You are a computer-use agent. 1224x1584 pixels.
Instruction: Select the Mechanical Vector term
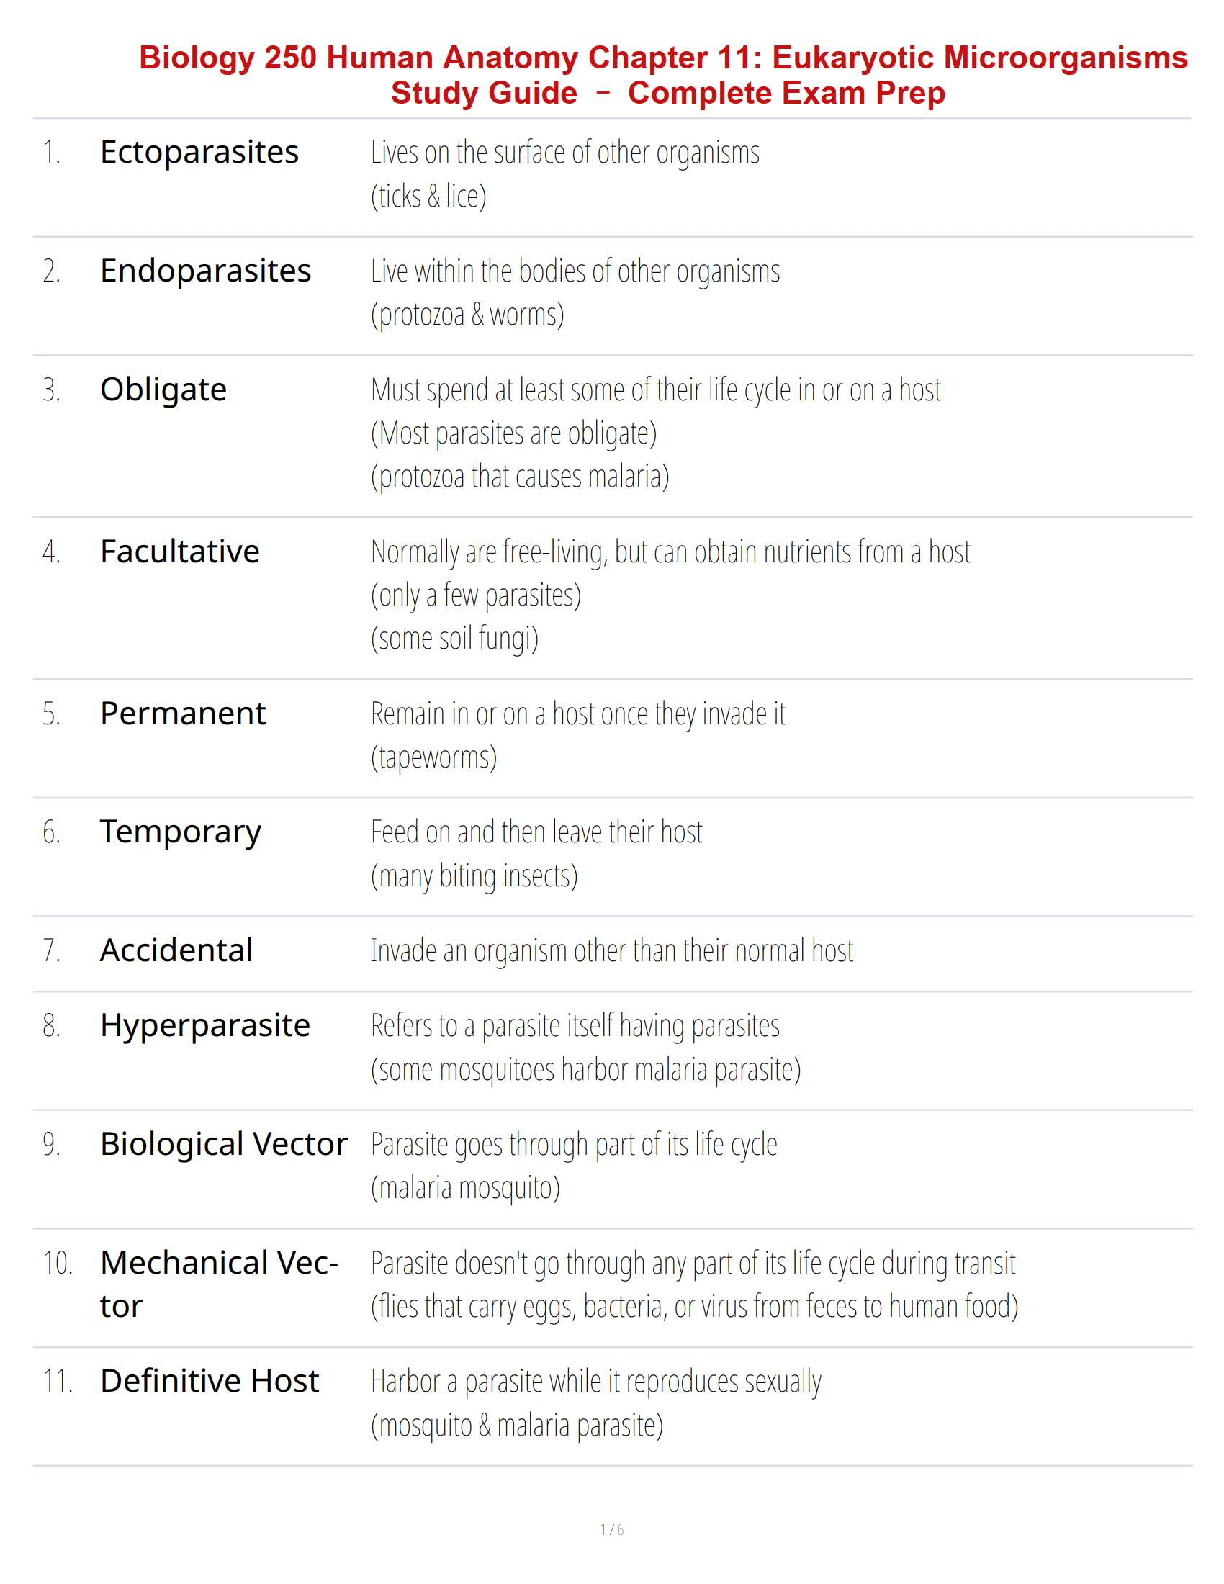click(x=219, y=1283)
